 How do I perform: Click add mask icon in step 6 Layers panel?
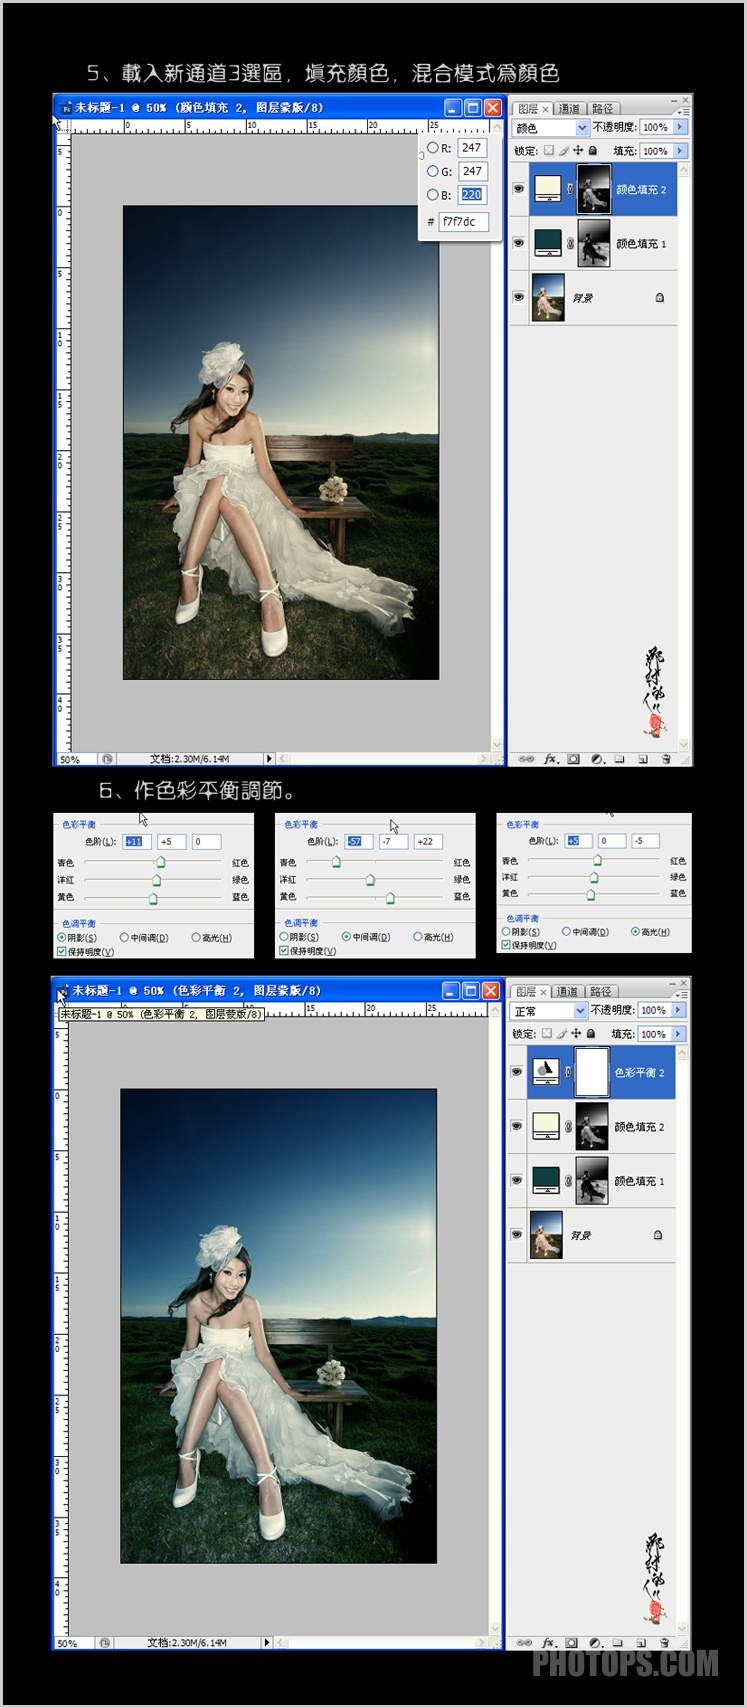[572, 1642]
